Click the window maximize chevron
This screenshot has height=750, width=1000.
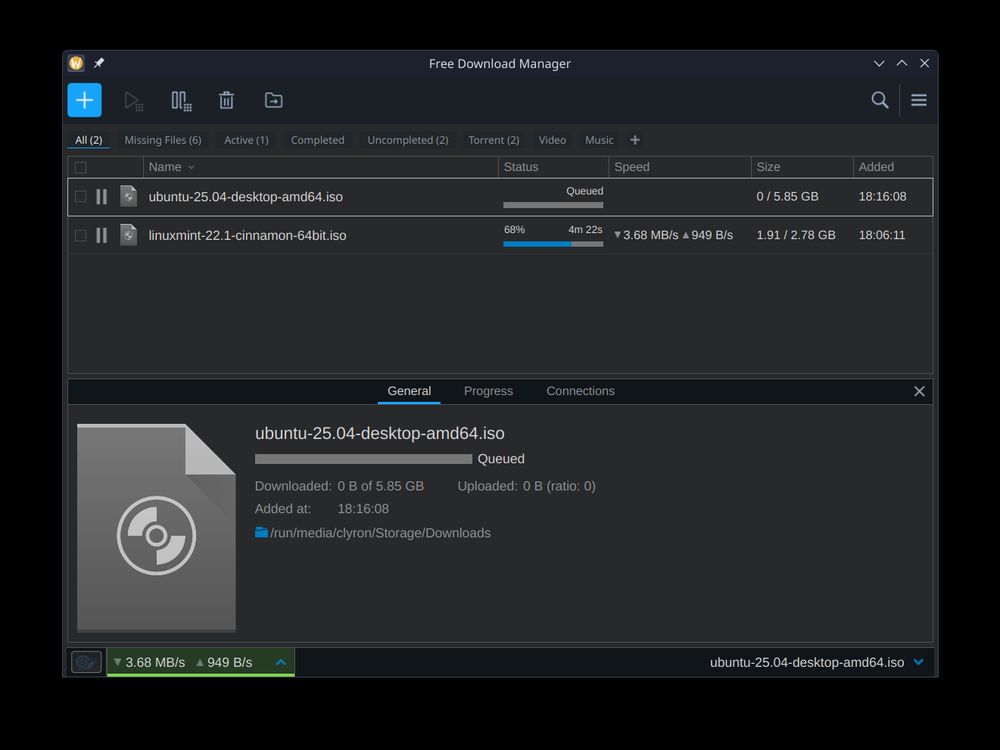(x=902, y=63)
